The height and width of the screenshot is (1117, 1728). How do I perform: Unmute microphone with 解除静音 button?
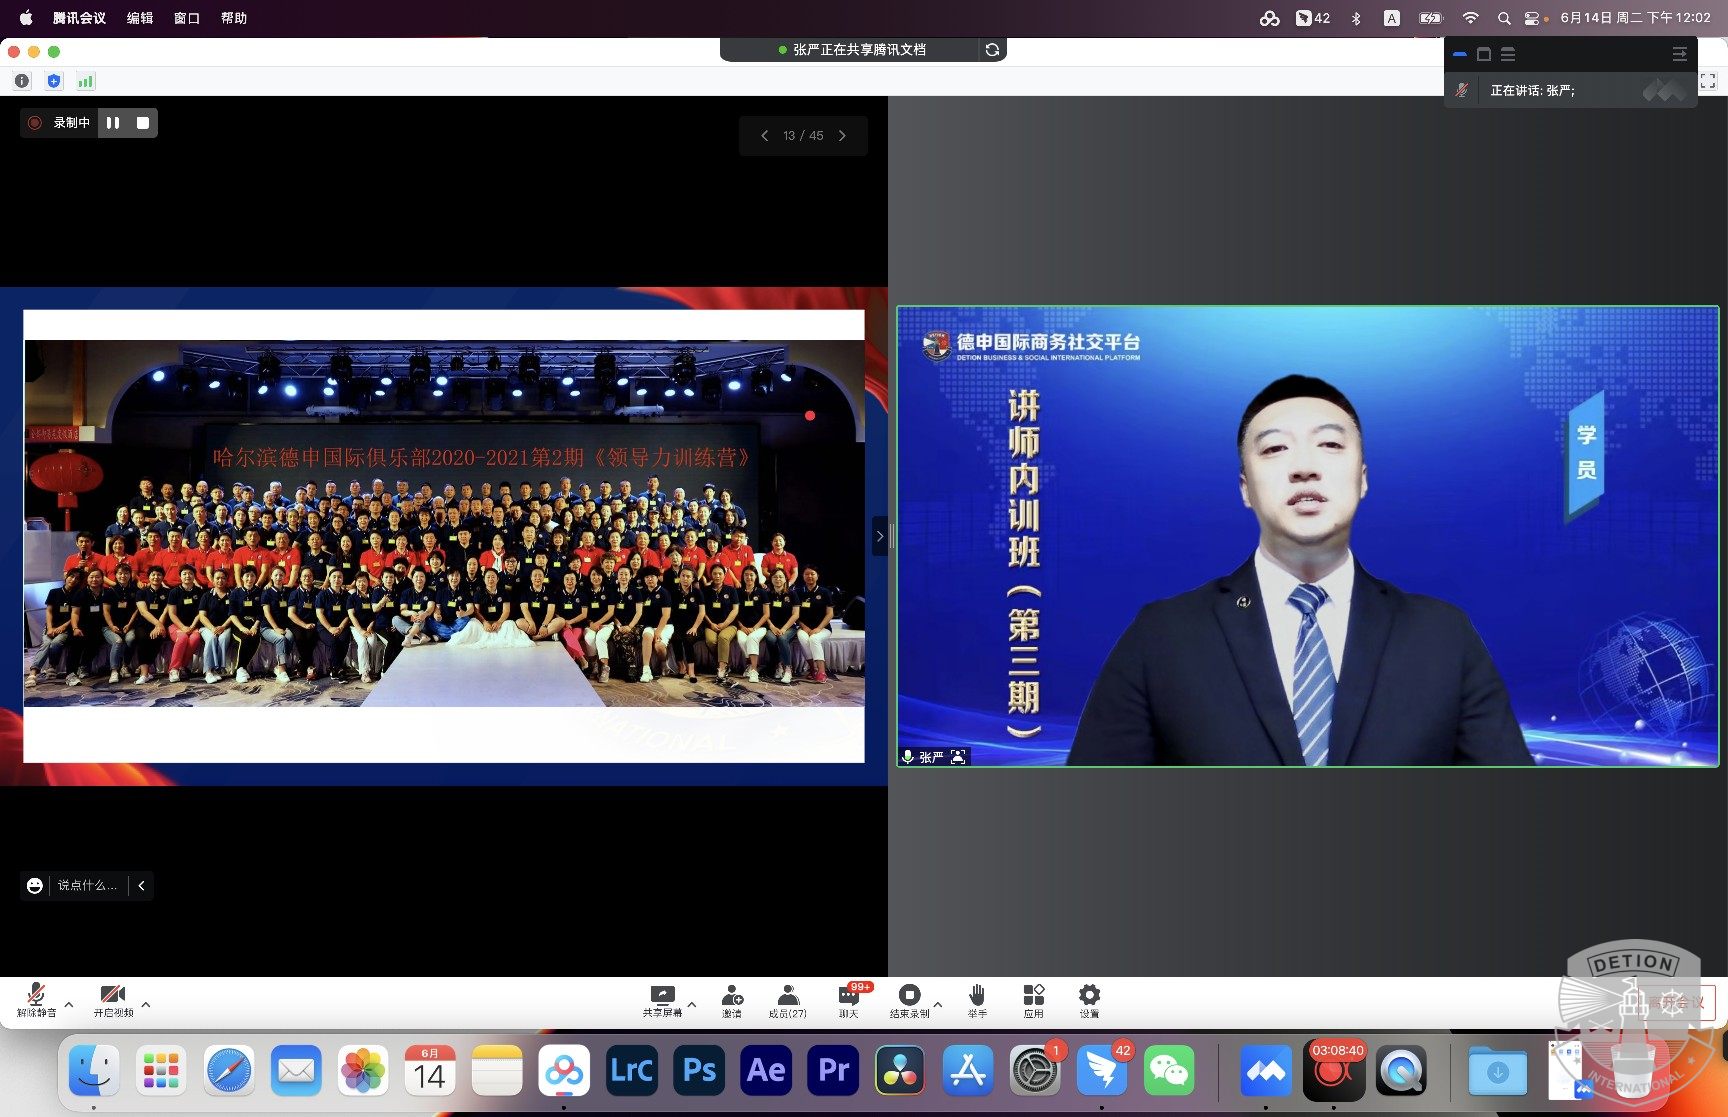(36, 1000)
